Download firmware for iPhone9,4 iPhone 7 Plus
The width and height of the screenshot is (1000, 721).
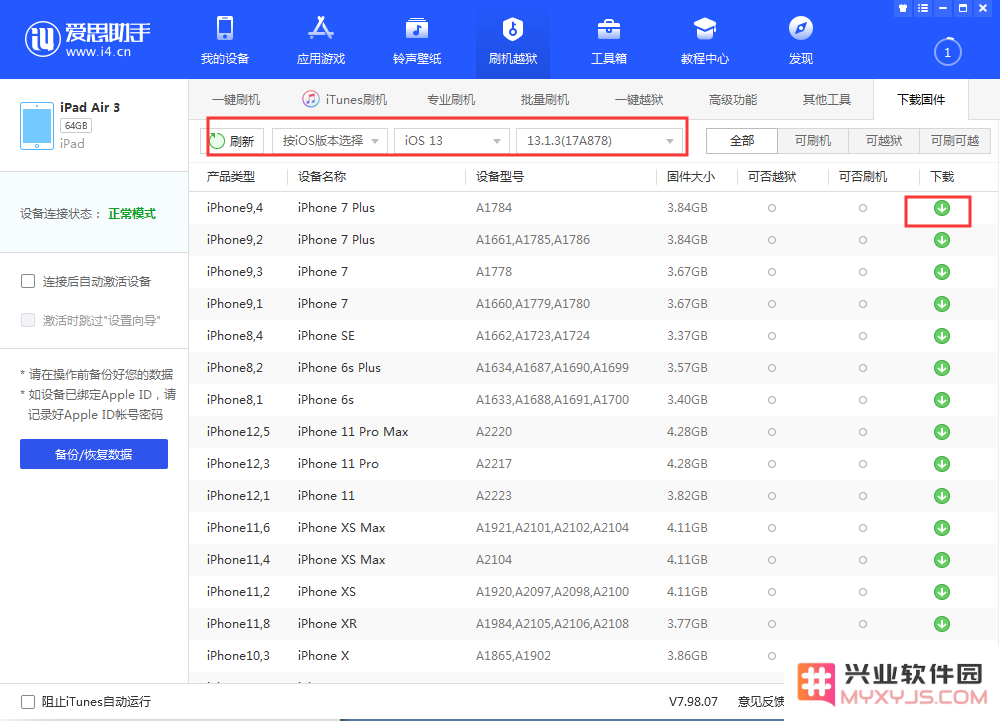941,208
